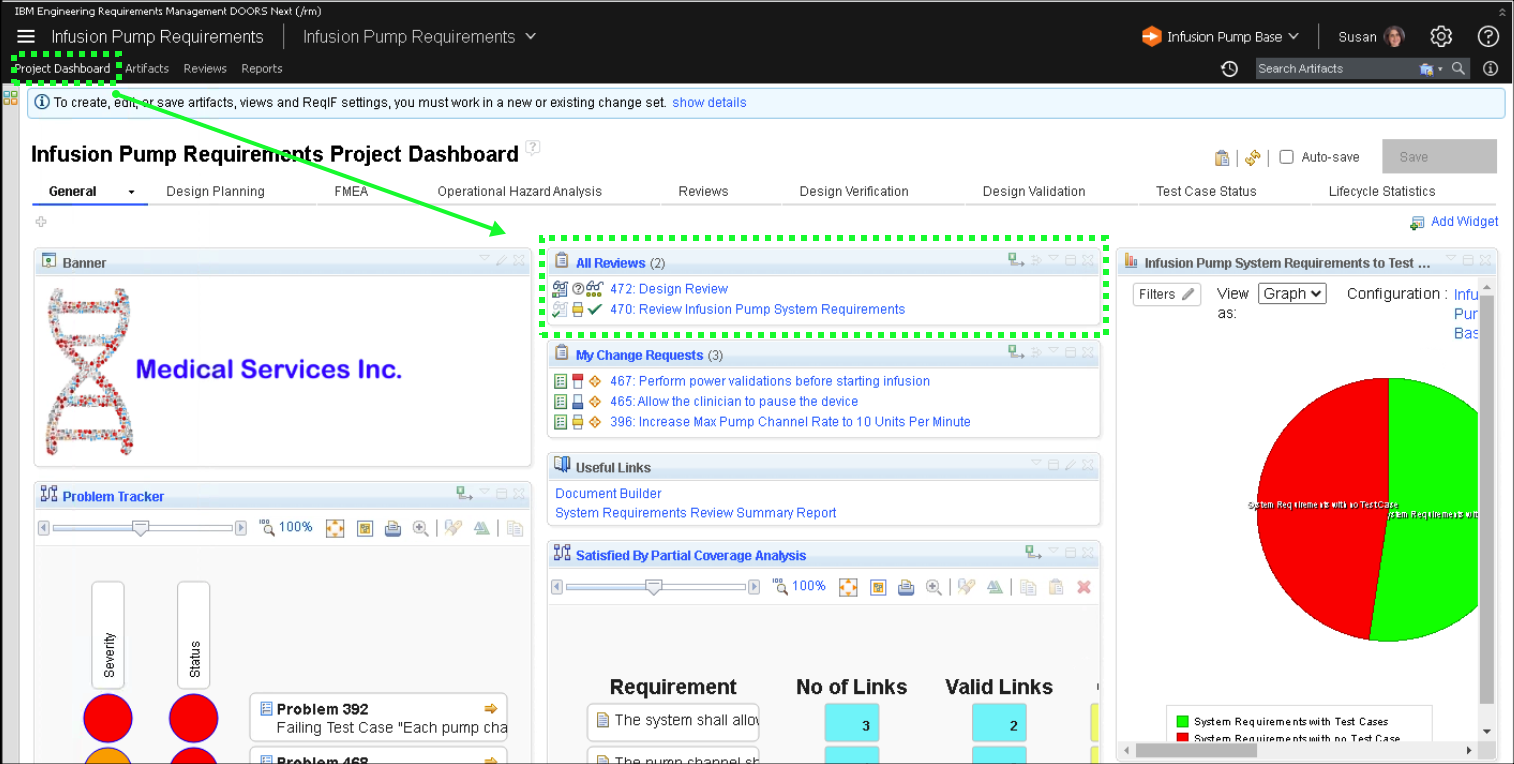Click the red X delete icon in Satisfied By toolbar
The height and width of the screenshot is (764, 1514).
pos(1083,587)
